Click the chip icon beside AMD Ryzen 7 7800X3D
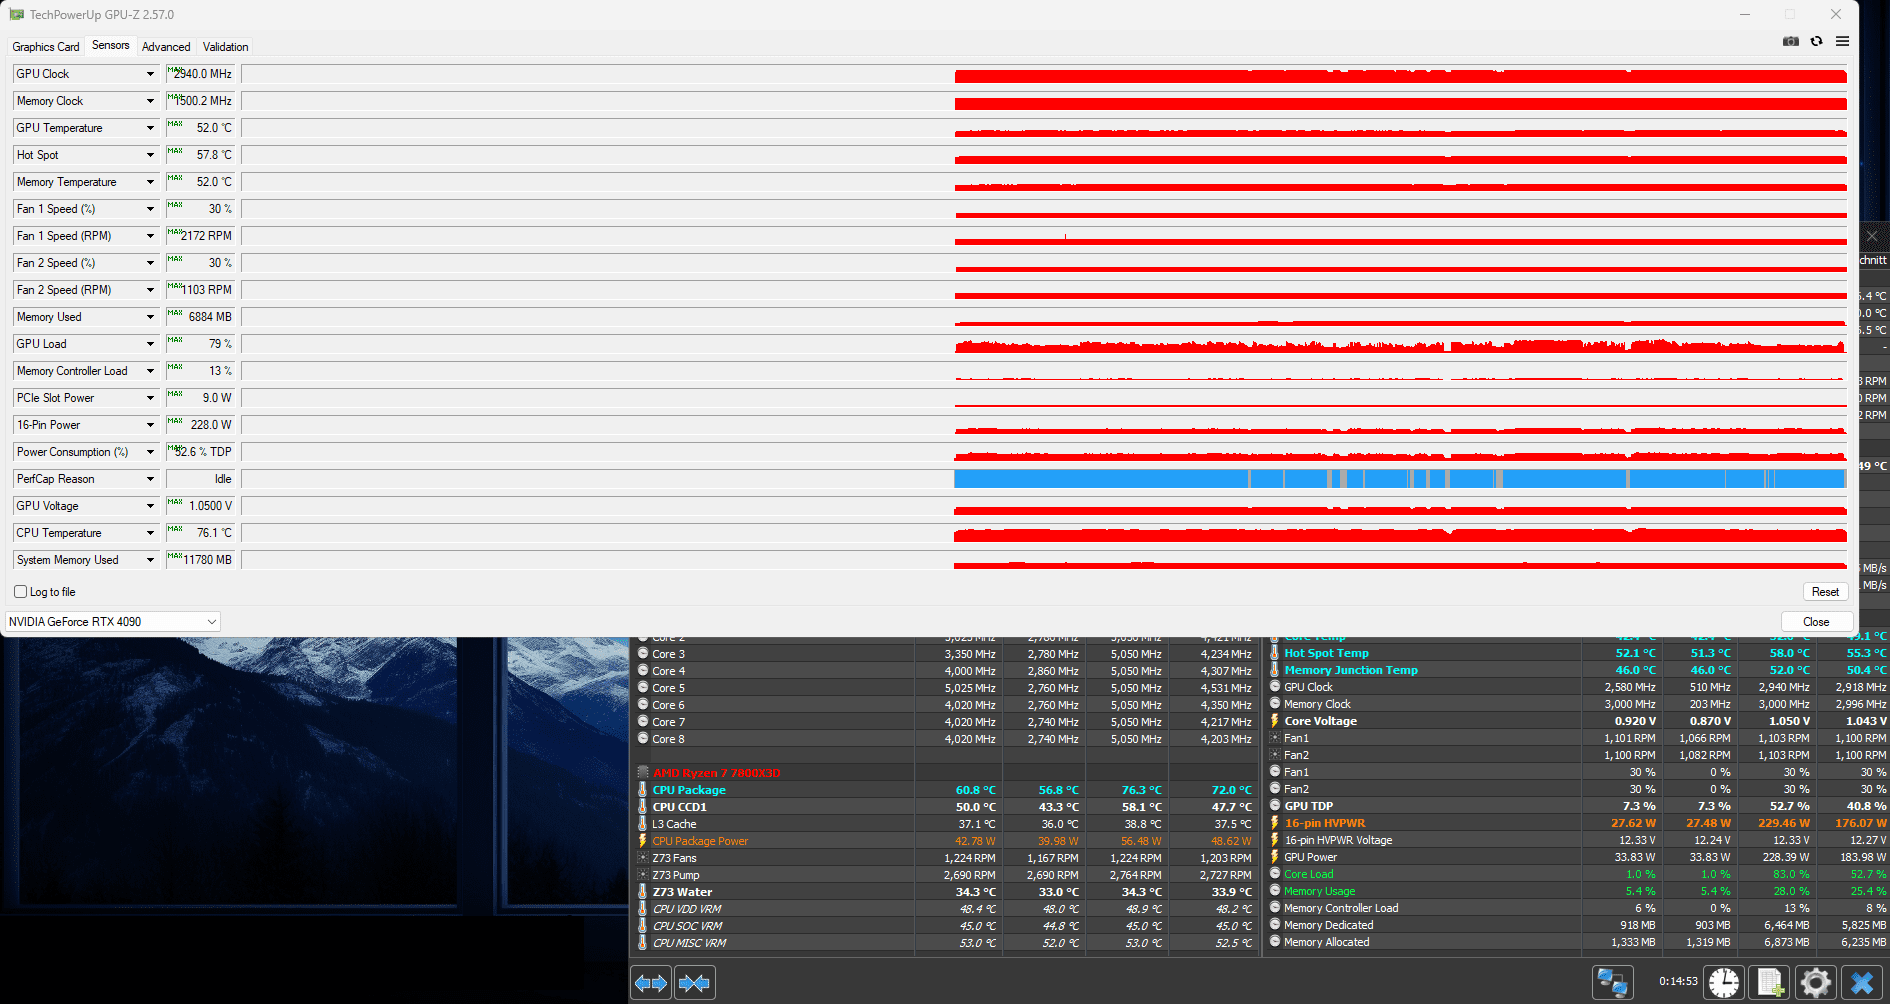 click(x=643, y=773)
